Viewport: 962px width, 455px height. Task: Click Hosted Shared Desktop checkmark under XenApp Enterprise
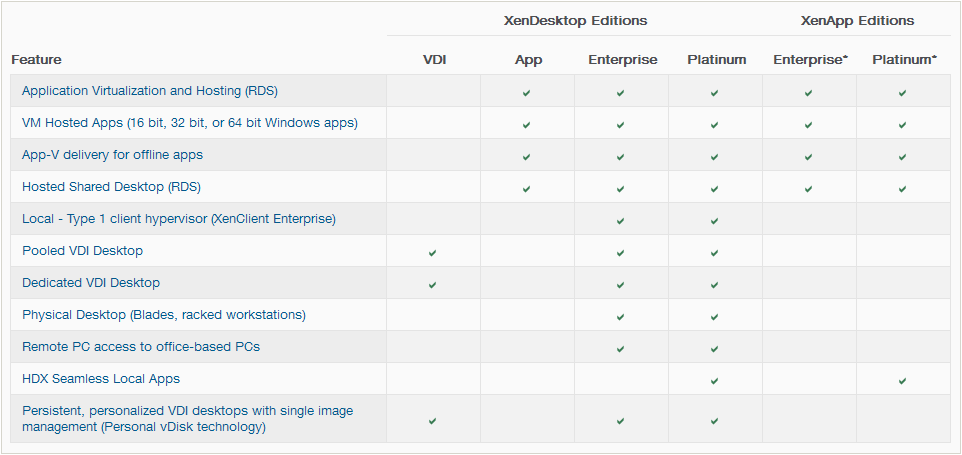click(808, 189)
